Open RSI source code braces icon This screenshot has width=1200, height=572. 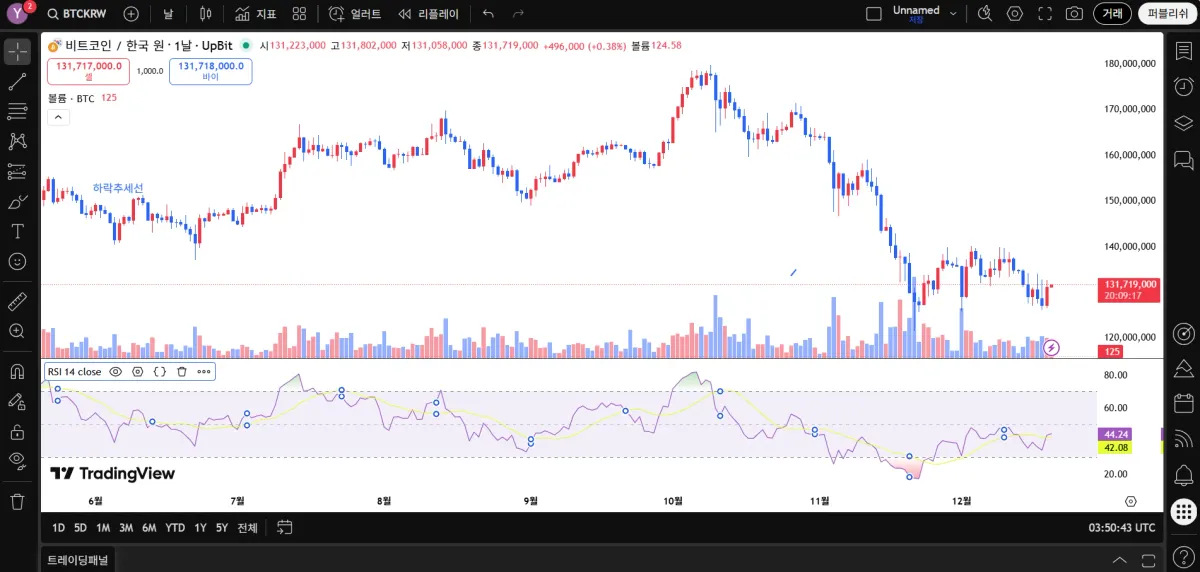(x=160, y=371)
